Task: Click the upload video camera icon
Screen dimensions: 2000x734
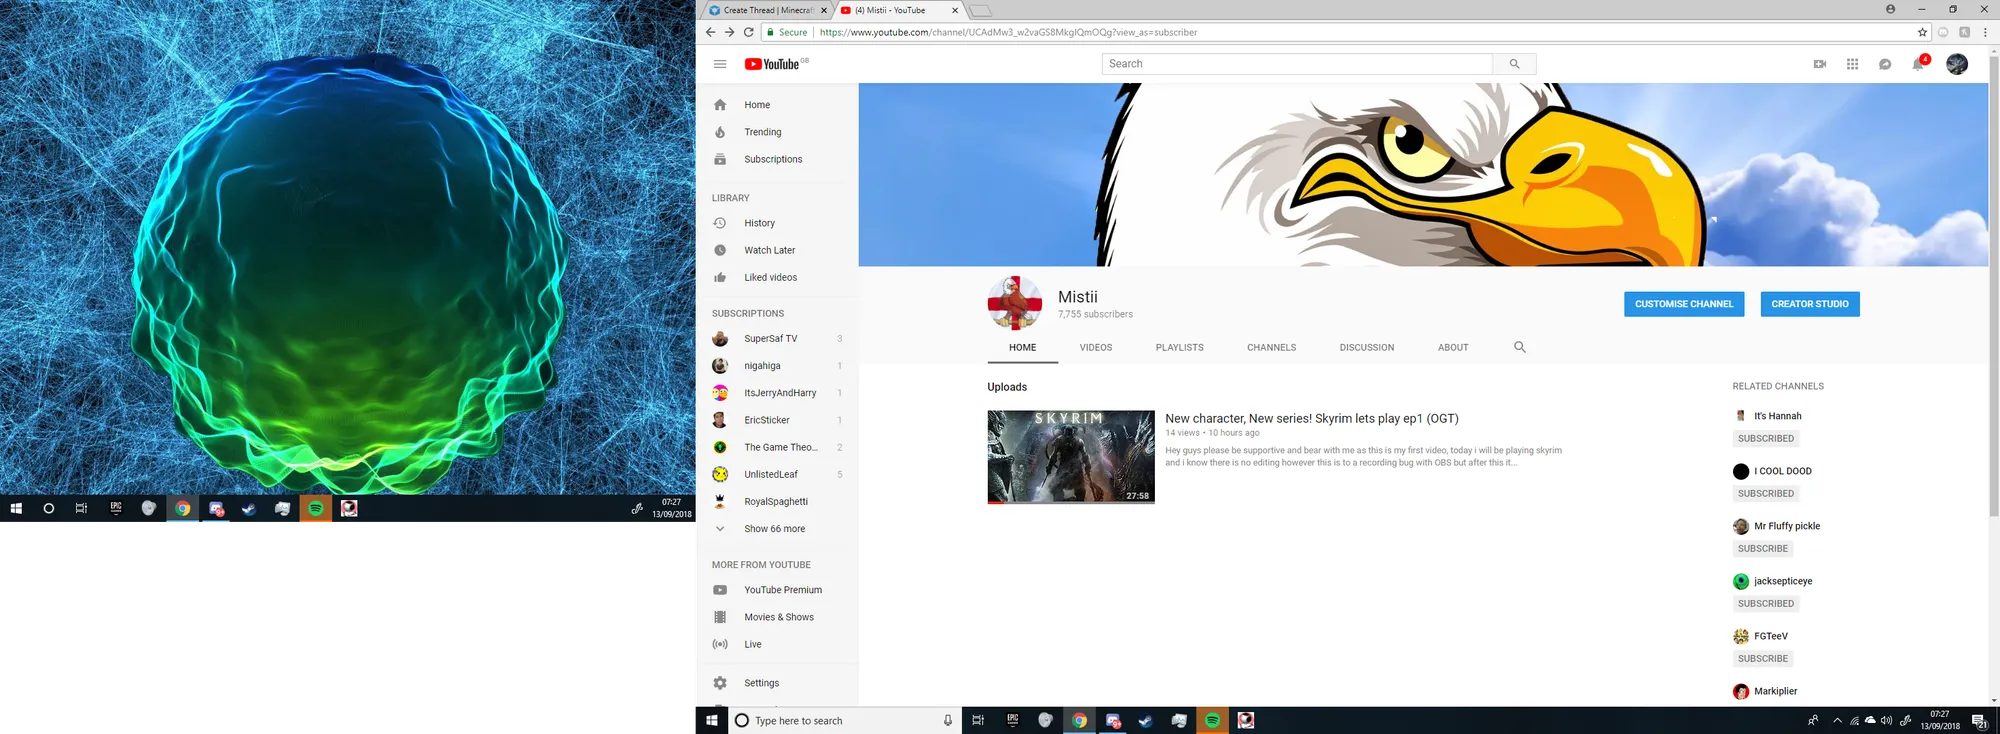Action: click(1819, 64)
